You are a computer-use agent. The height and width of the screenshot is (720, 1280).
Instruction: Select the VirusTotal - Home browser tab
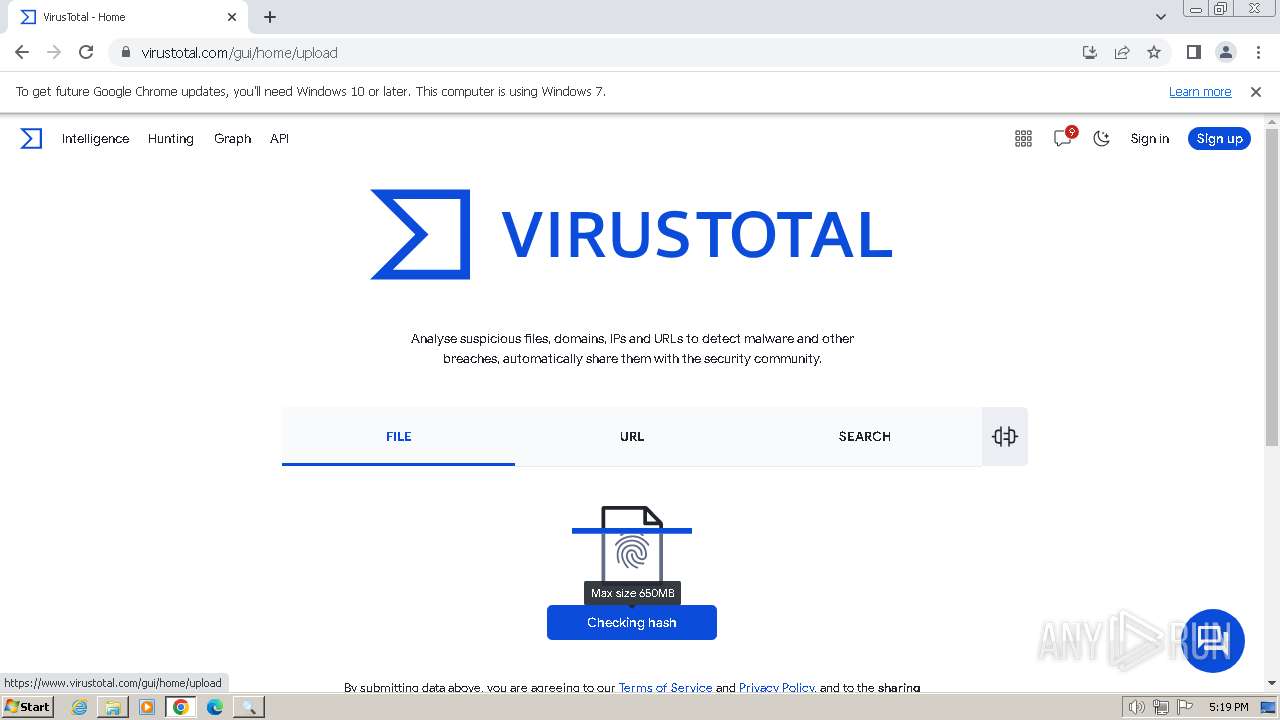point(127,17)
